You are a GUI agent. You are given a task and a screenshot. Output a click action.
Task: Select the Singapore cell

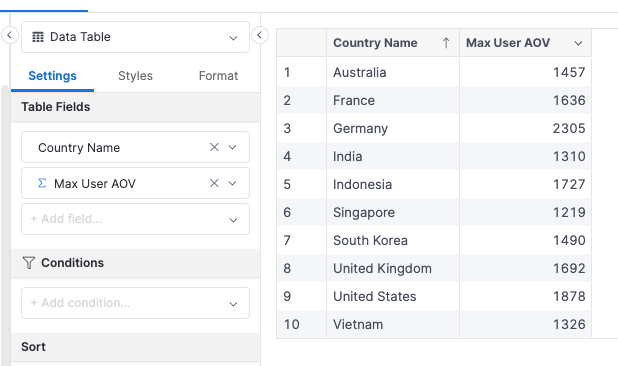point(393,212)
